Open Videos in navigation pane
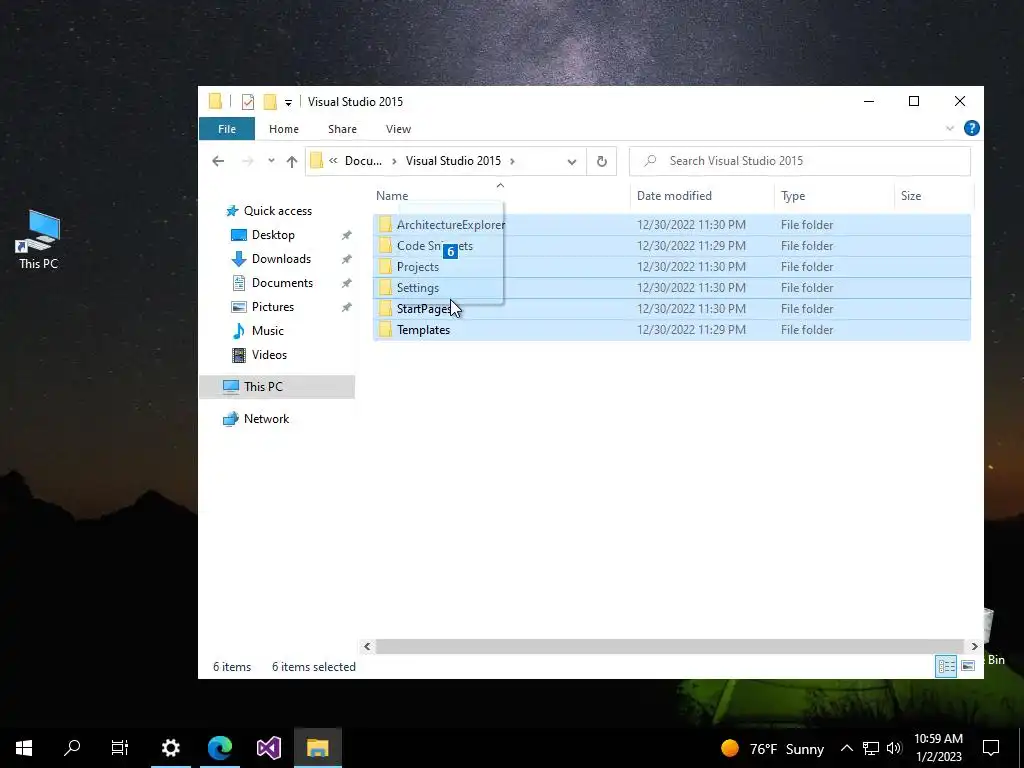The image size is (1024, 768). (x=269, y=355)
